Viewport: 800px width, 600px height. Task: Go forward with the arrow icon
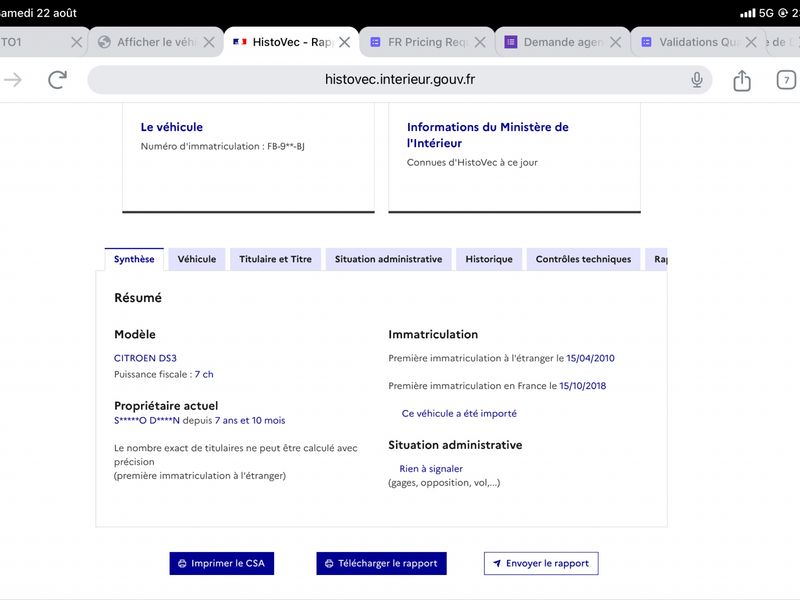click(13, 80)
